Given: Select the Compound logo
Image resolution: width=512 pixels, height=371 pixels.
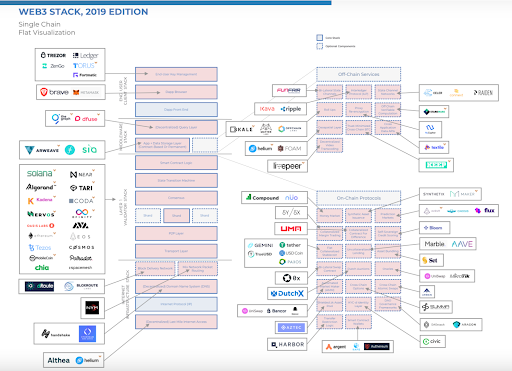Looking at the screenshot, I should point(262,198).
